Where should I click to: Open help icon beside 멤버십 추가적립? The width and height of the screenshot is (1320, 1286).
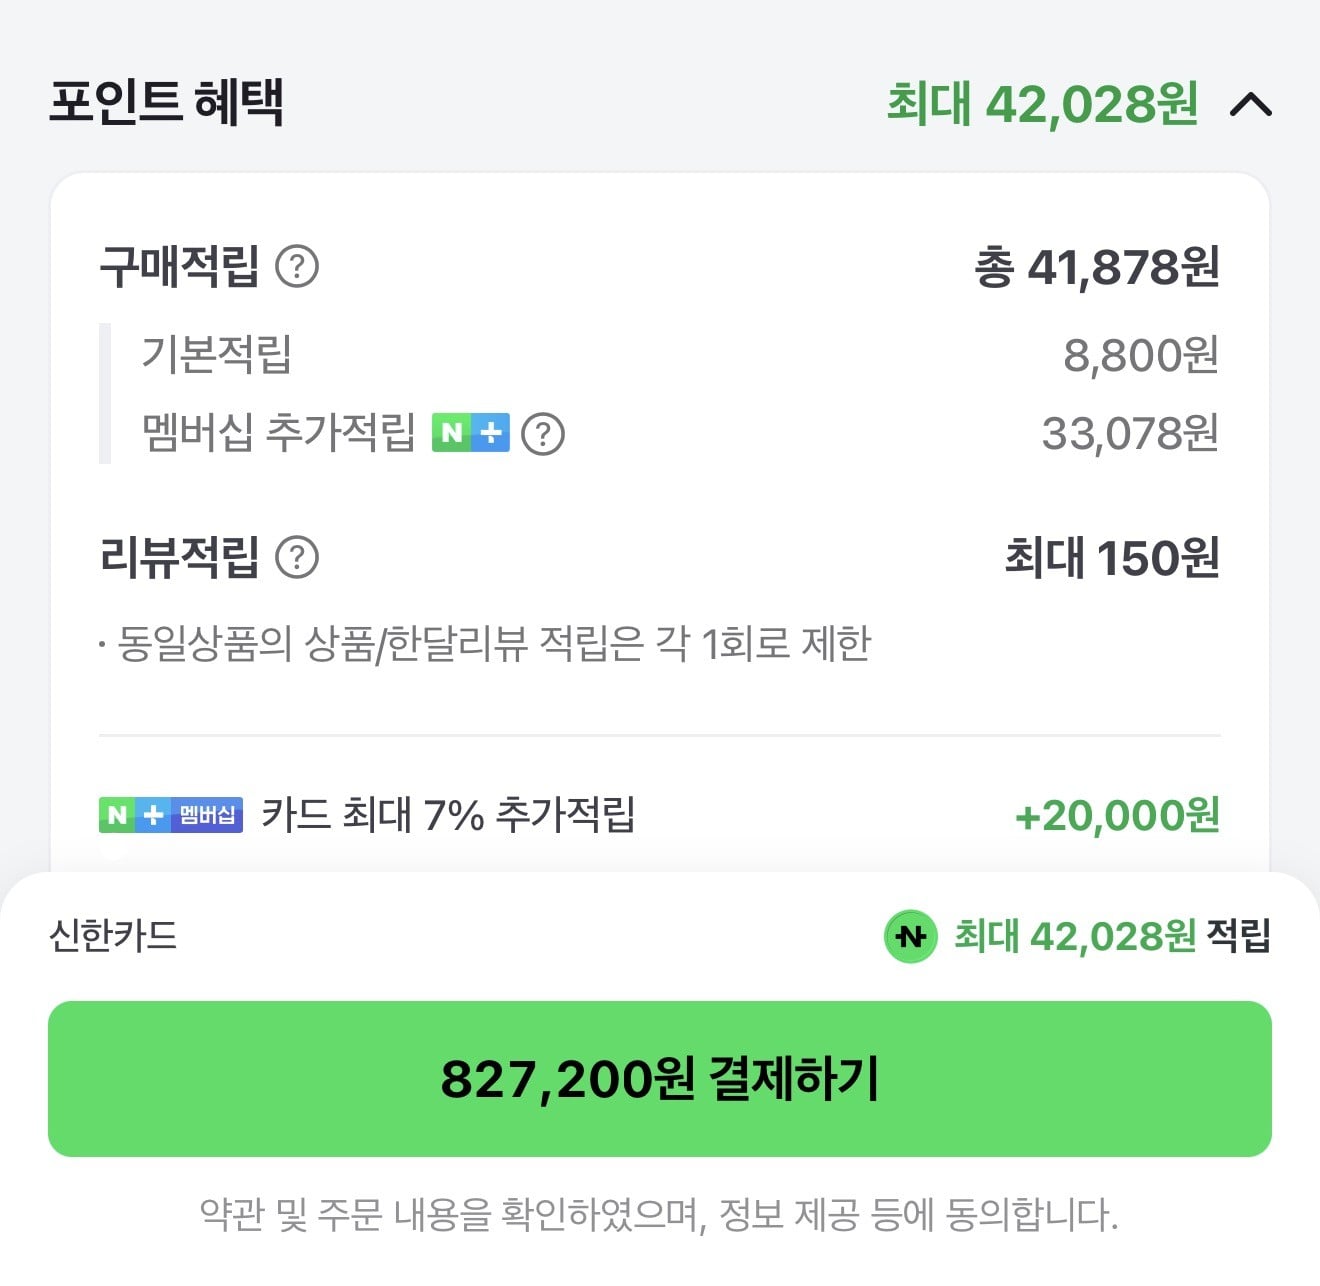[x=543, y=434]
